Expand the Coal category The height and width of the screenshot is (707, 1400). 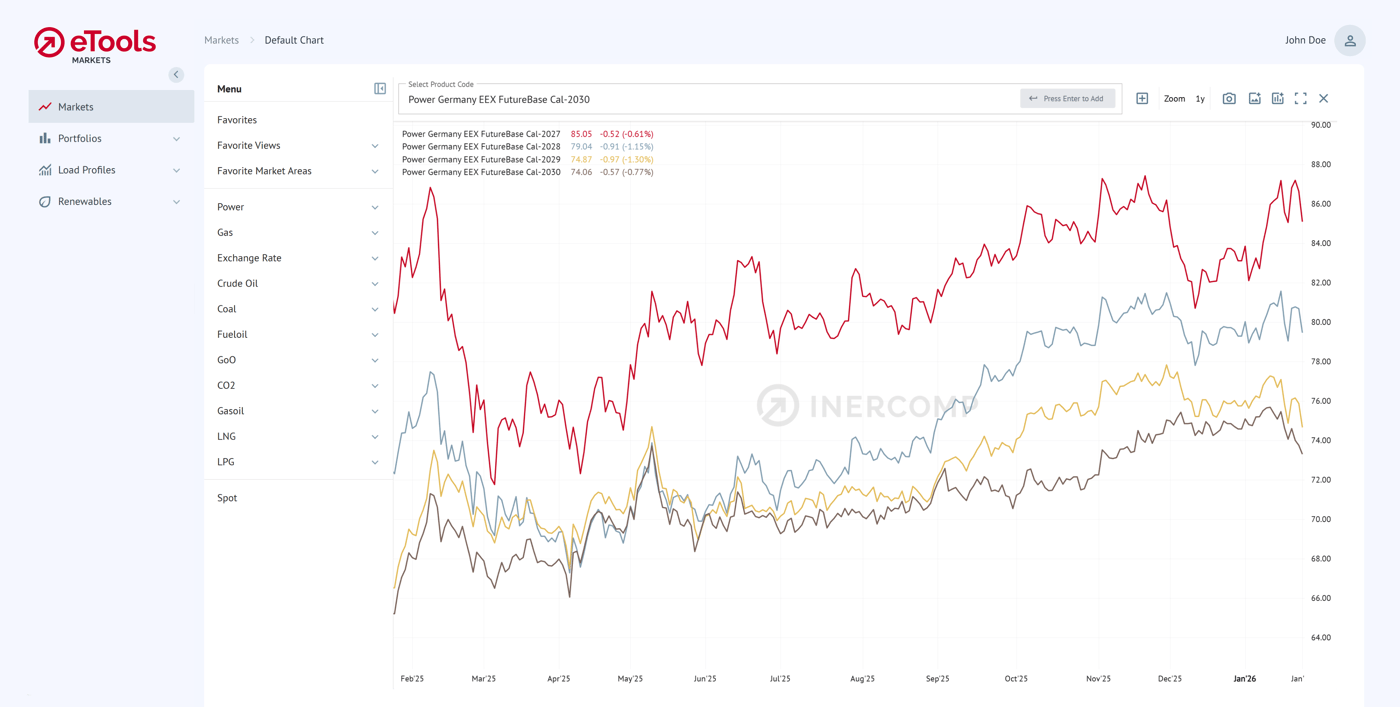tap(298, 309)
